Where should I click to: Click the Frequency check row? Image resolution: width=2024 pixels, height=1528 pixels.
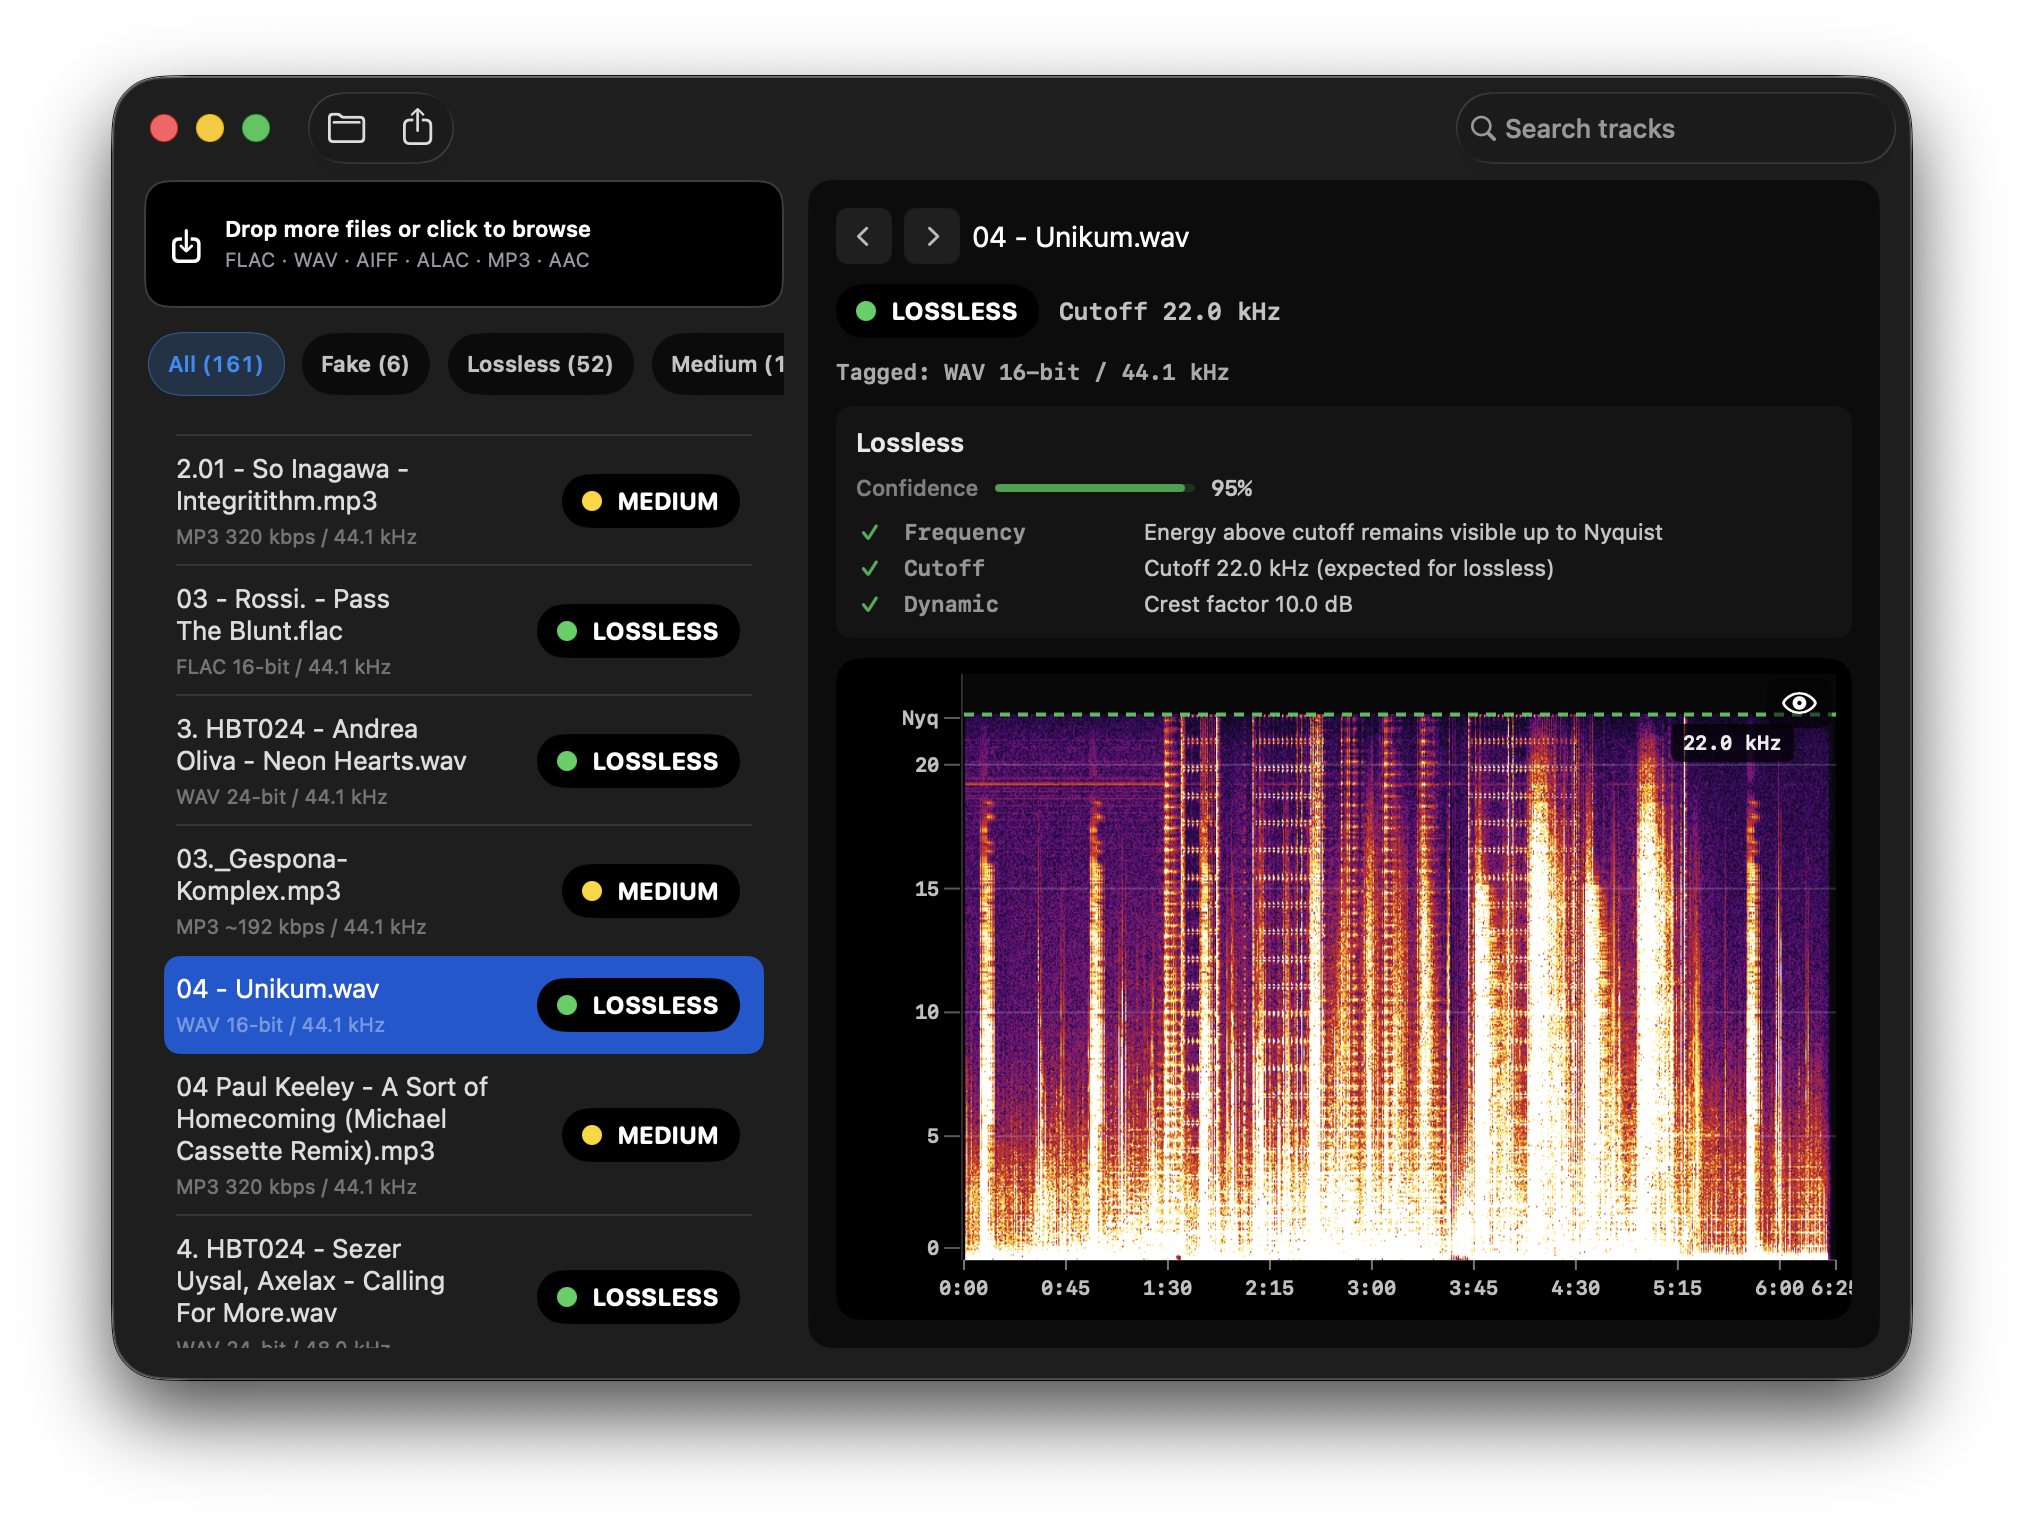tap(1260, 532)
